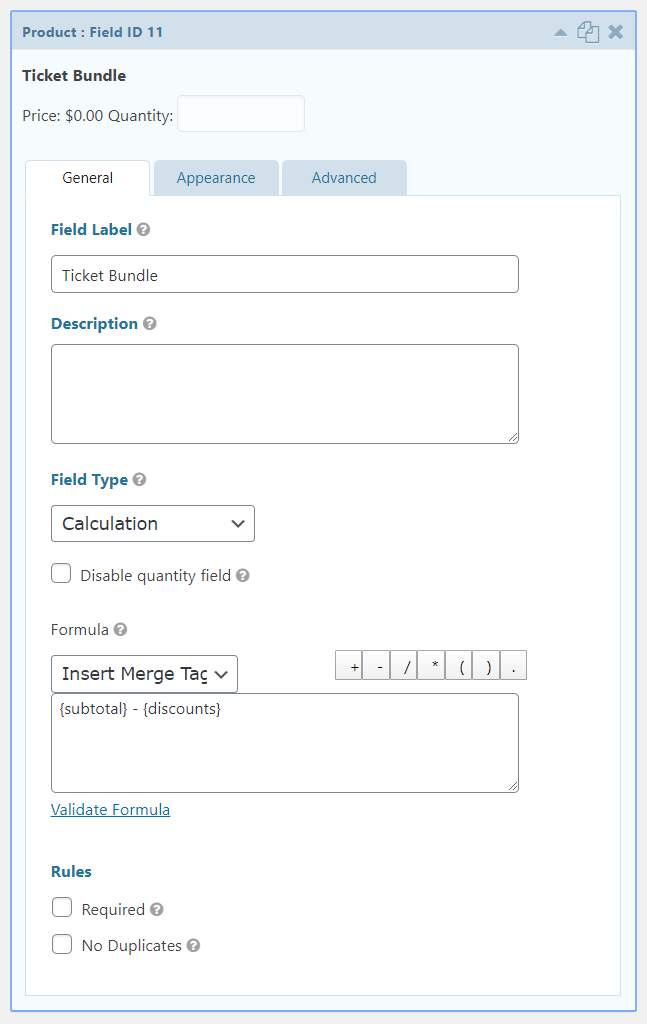Click the Validate Formula link
647x1024 pixels.
[x=110, y=809]
